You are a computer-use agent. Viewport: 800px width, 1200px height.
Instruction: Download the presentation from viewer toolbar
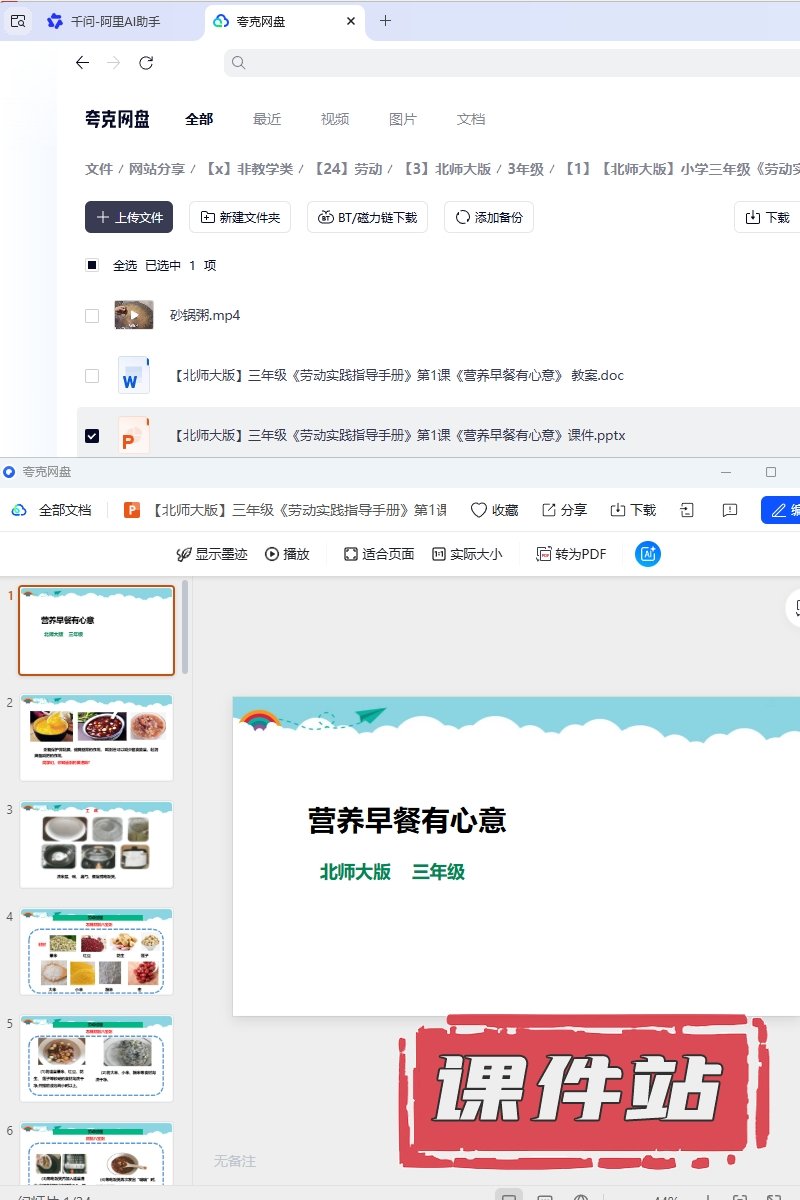coord(633,510)
